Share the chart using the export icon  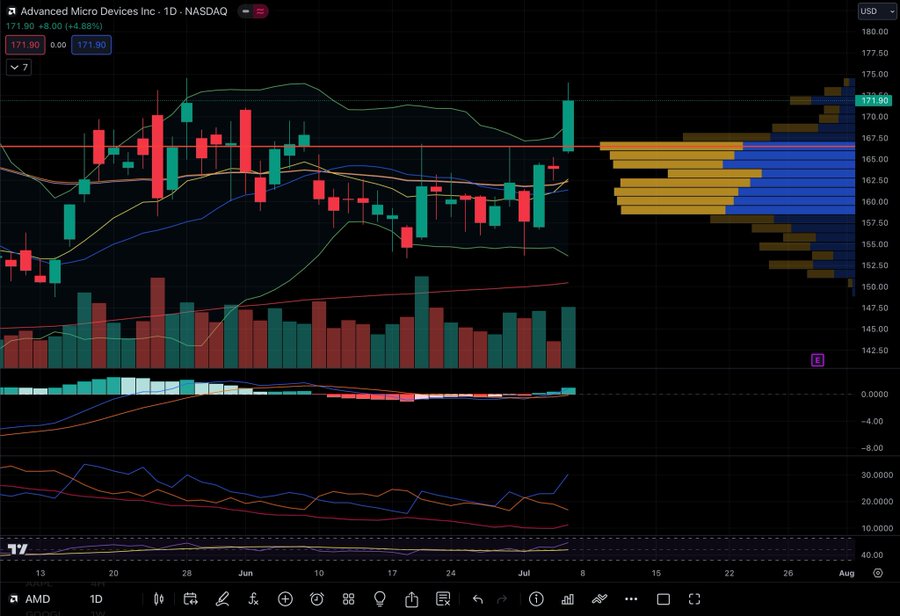411,599
